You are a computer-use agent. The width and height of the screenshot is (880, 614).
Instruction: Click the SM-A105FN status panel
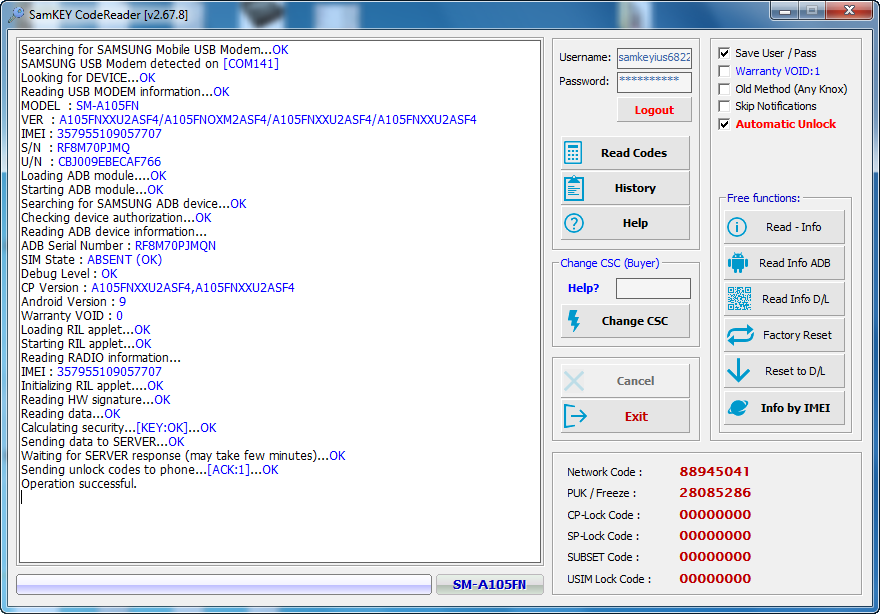point(489,584)
